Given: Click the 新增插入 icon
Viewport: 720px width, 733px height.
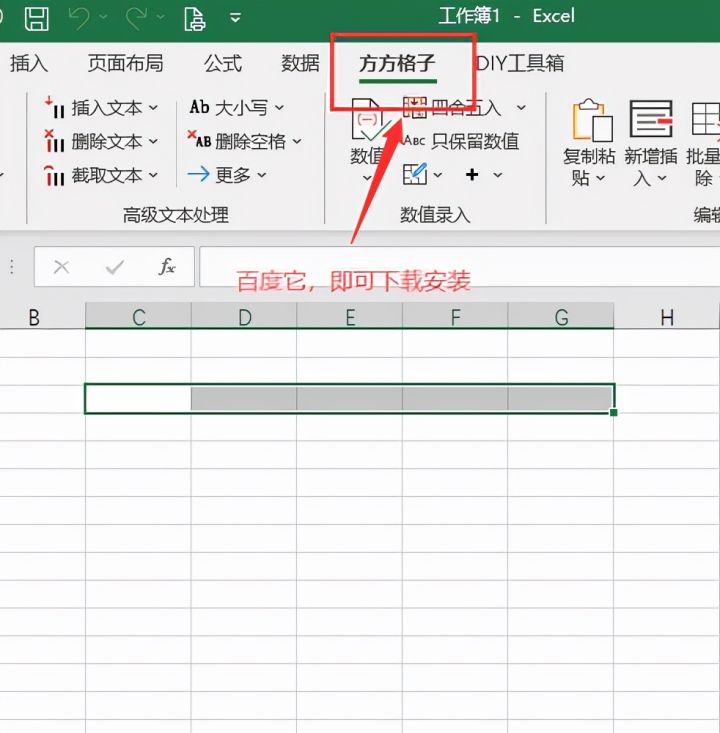Looking at the screenshot, I should click(652, 120).
